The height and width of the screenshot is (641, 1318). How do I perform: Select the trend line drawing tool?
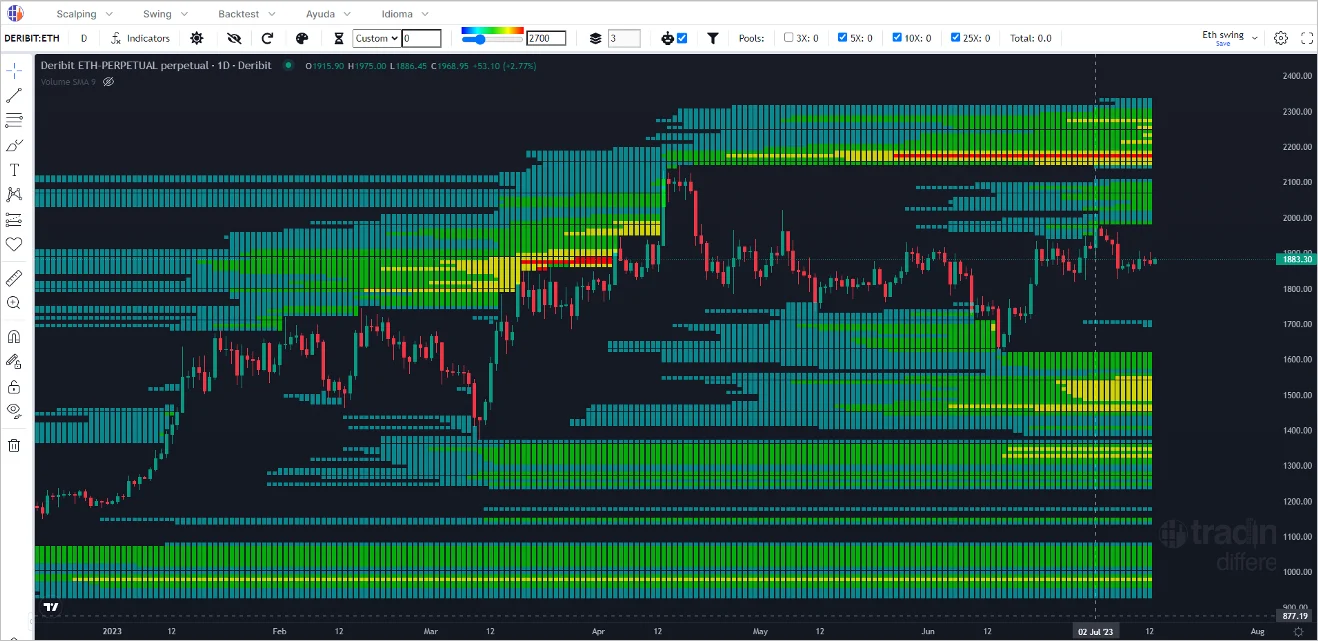click(14, 94)
